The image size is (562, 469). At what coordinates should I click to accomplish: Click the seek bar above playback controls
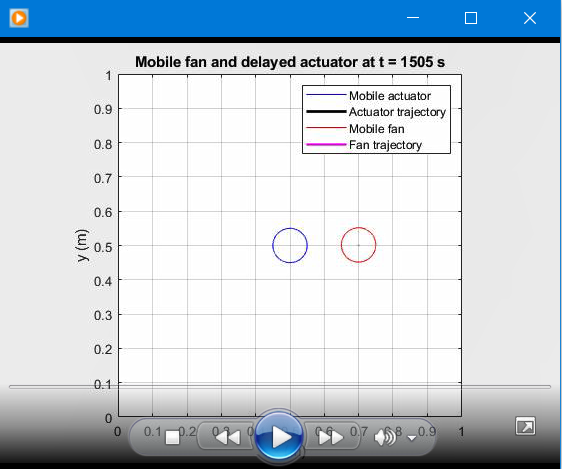(280, 387)
